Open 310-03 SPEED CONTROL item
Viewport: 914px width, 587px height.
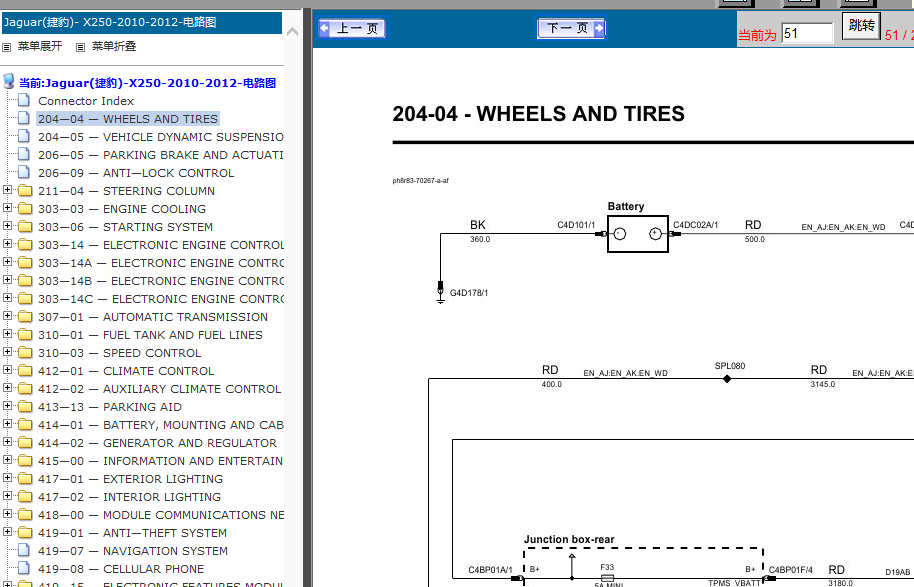click(x=119, y=353)
